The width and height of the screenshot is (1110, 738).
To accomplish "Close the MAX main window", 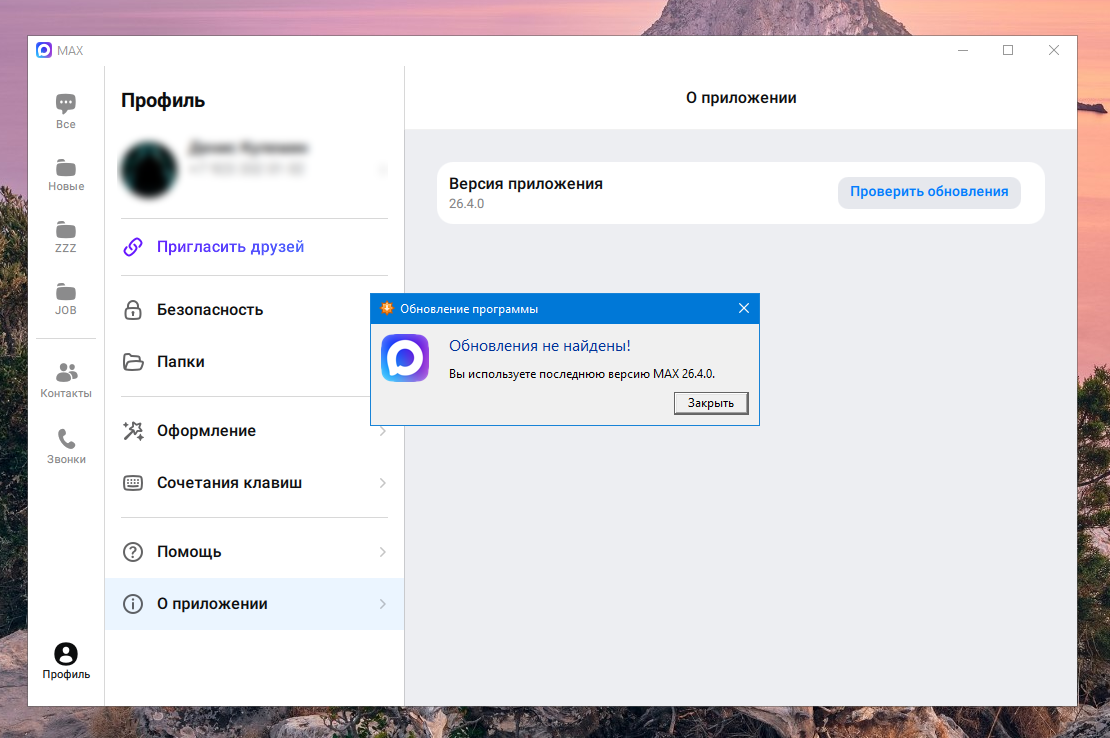I will tap(1053, 50).
